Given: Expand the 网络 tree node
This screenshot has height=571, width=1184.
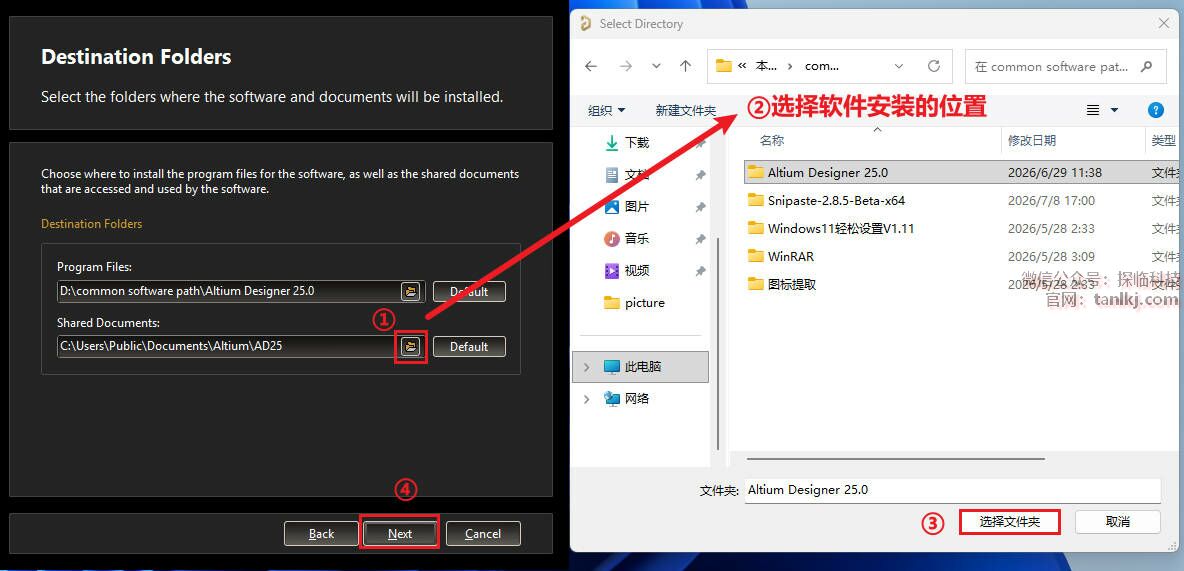Looking at the screenshot, I should click(587, 398).
